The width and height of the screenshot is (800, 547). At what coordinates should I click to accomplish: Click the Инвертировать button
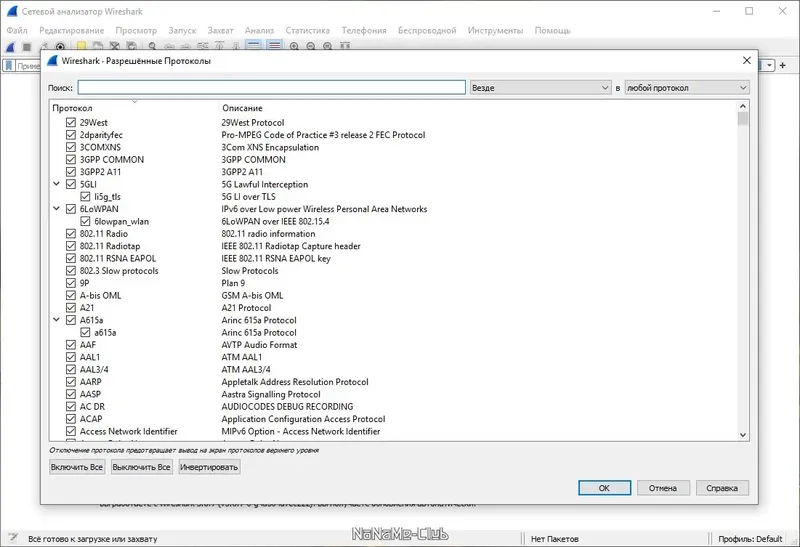(x=209, y=467)
